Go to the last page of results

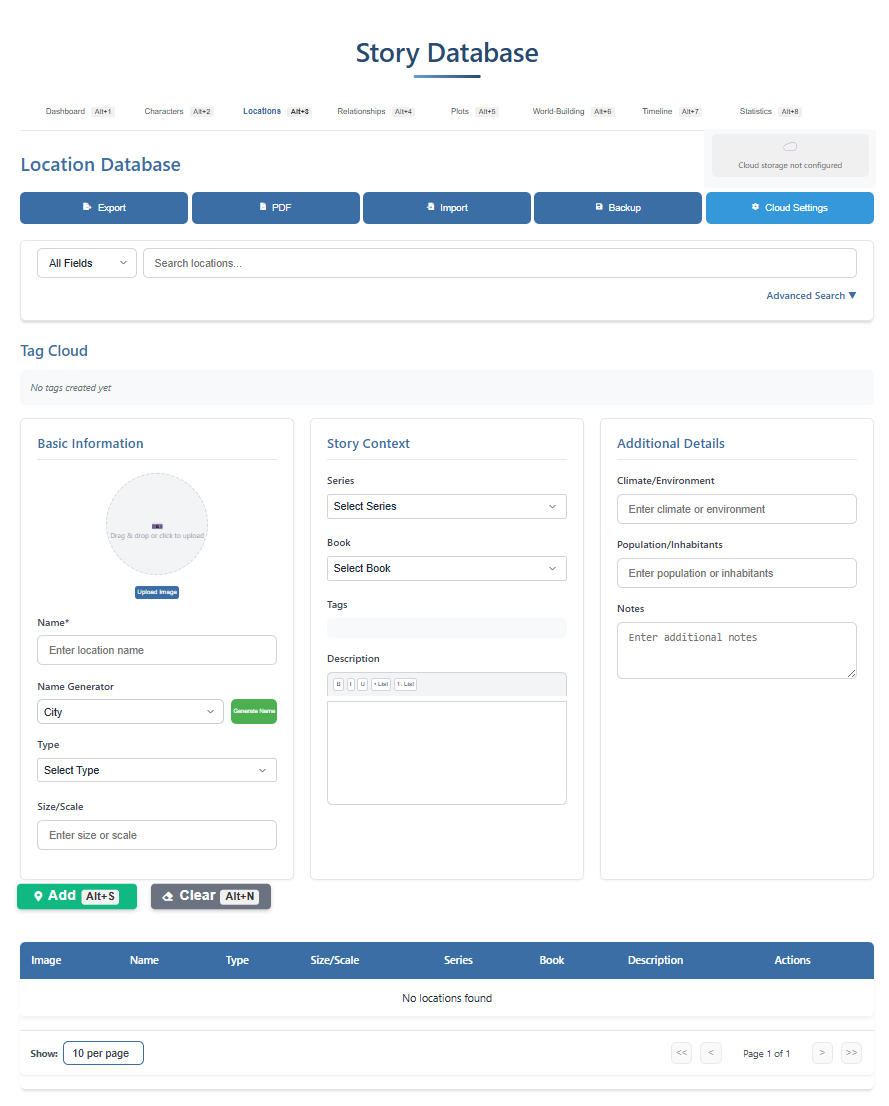[x=851, y=1053]
